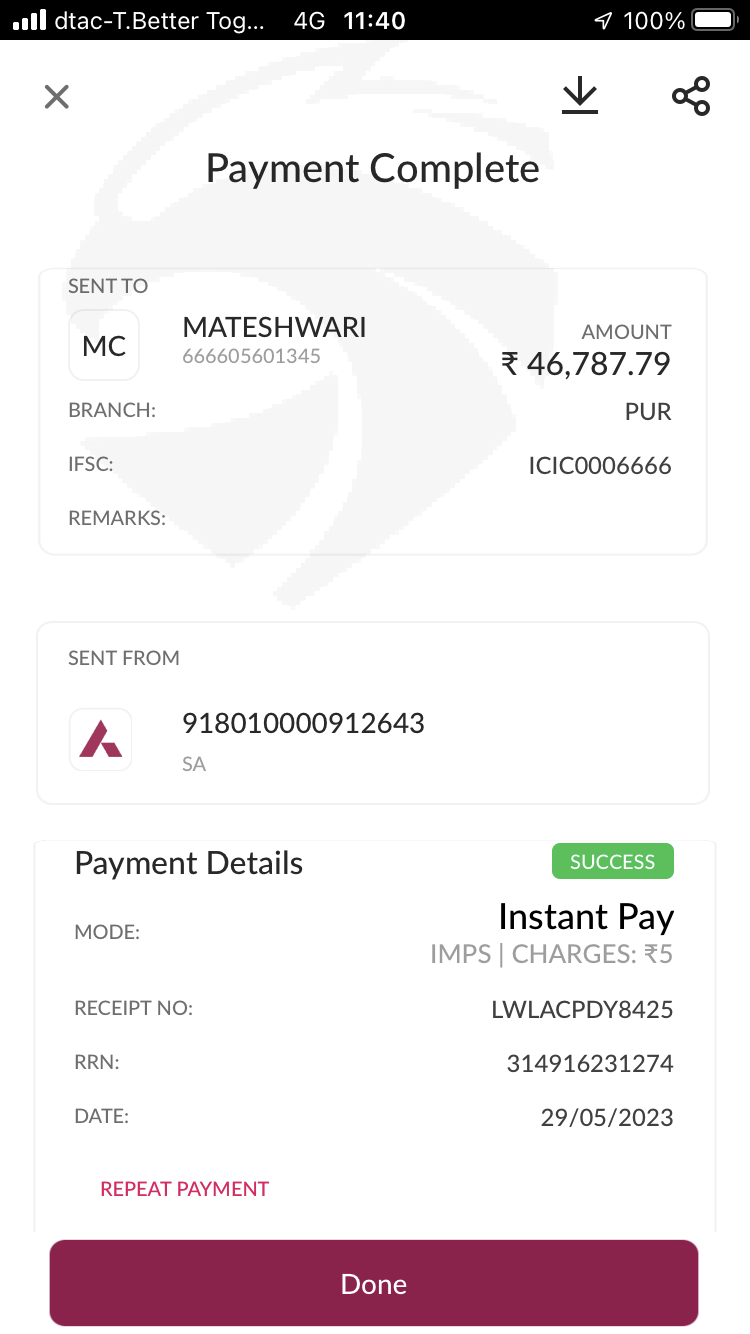The width and height of the screenshot is (750, 1334).
Task: Tap recipient account number 666605601345
Action: click(x=251, y=356)
